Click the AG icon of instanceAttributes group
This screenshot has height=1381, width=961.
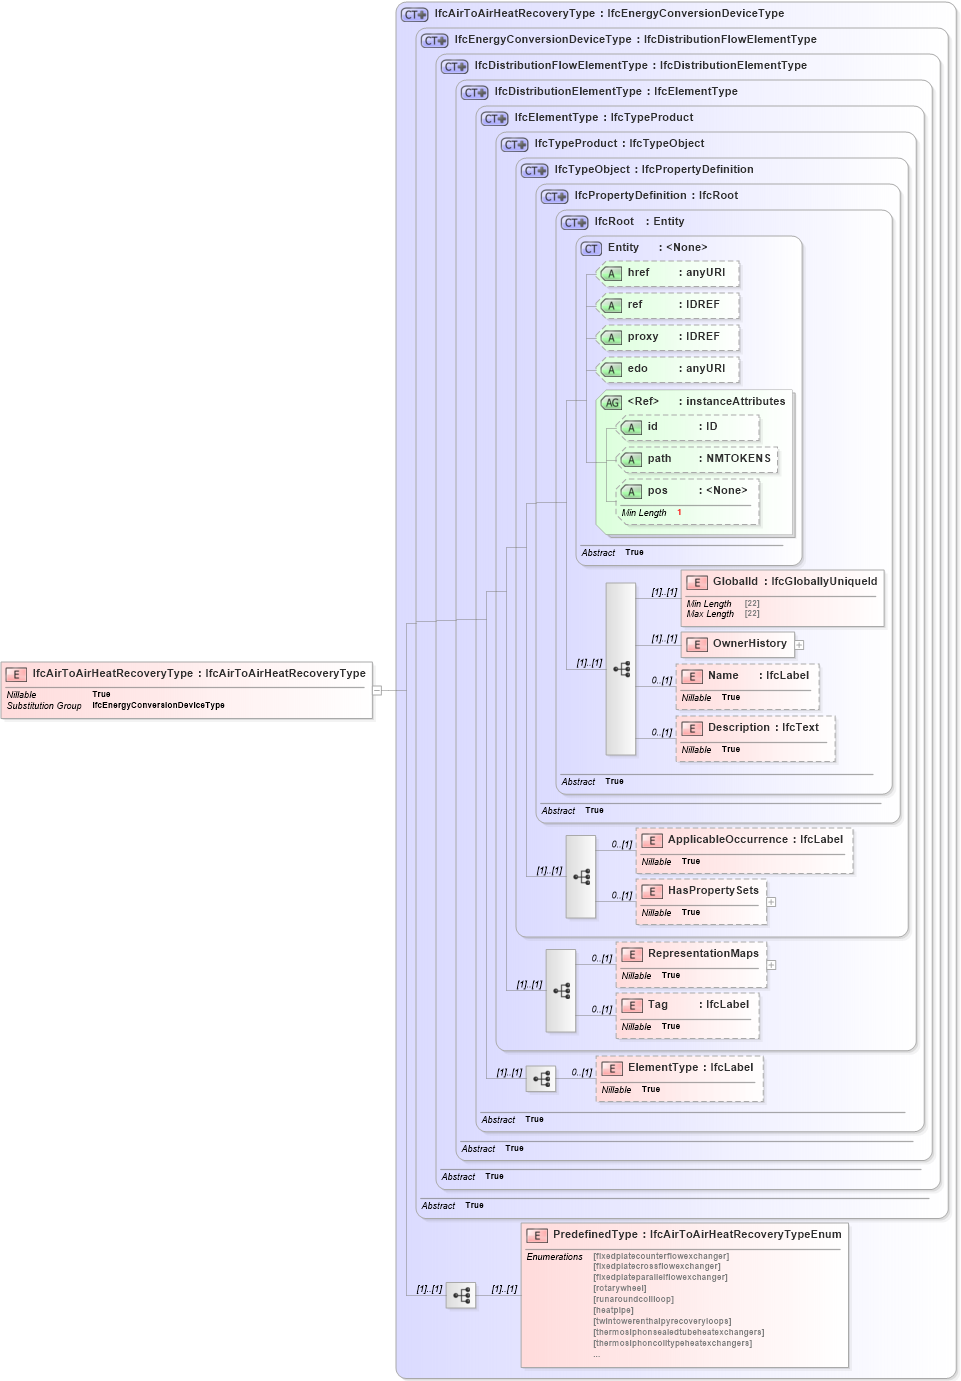click(x=611, y=401)
